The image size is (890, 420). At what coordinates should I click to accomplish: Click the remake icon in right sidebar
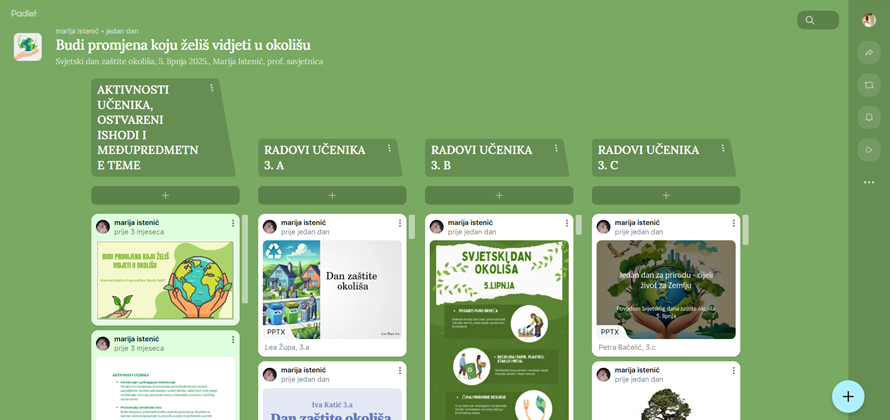[x=869, y=86]
